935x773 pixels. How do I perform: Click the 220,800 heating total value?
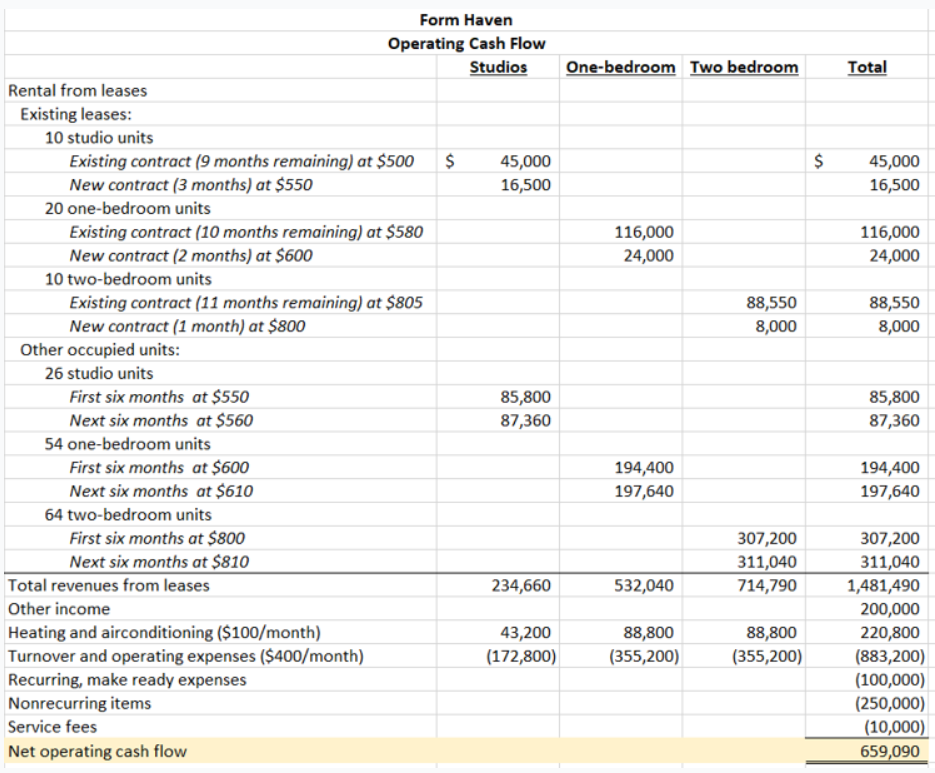pos(890,632)
